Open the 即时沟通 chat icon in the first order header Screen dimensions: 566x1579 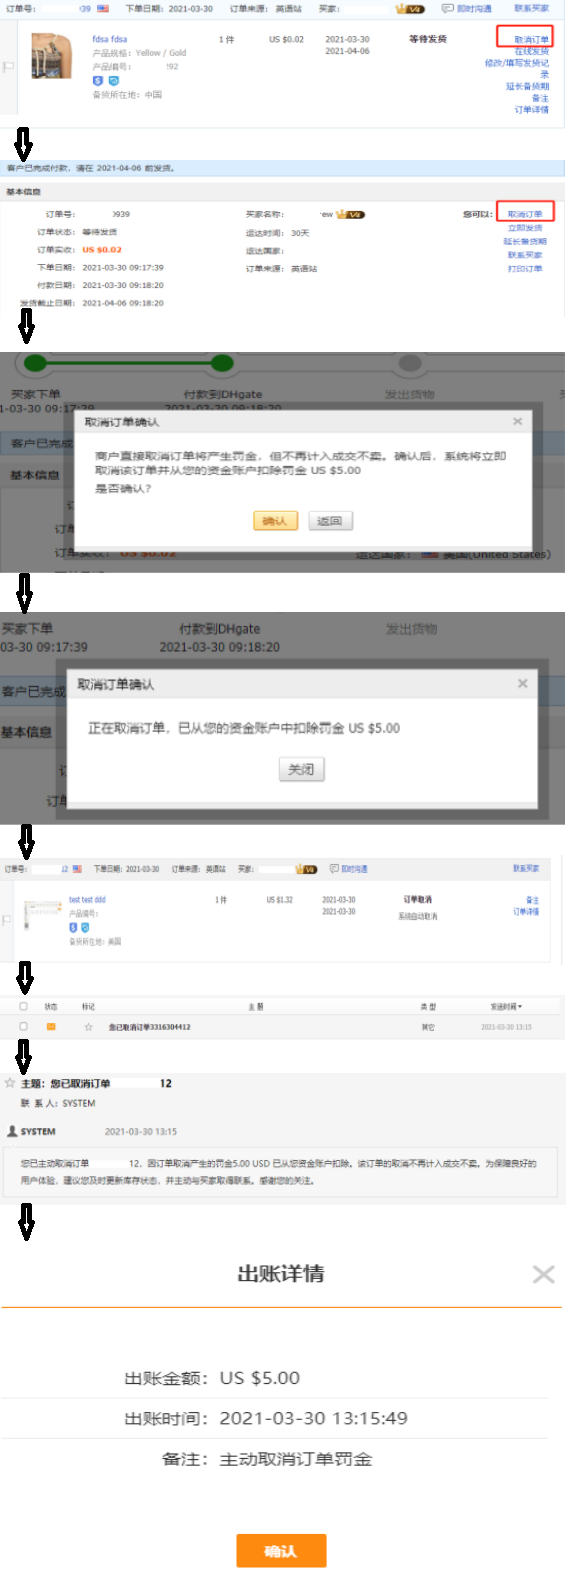click(448, 9)
